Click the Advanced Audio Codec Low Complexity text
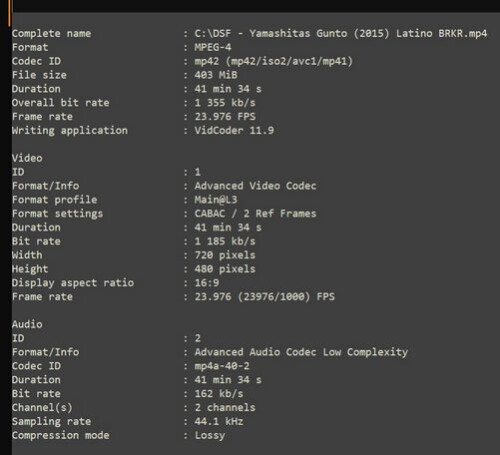 (301, 352)
